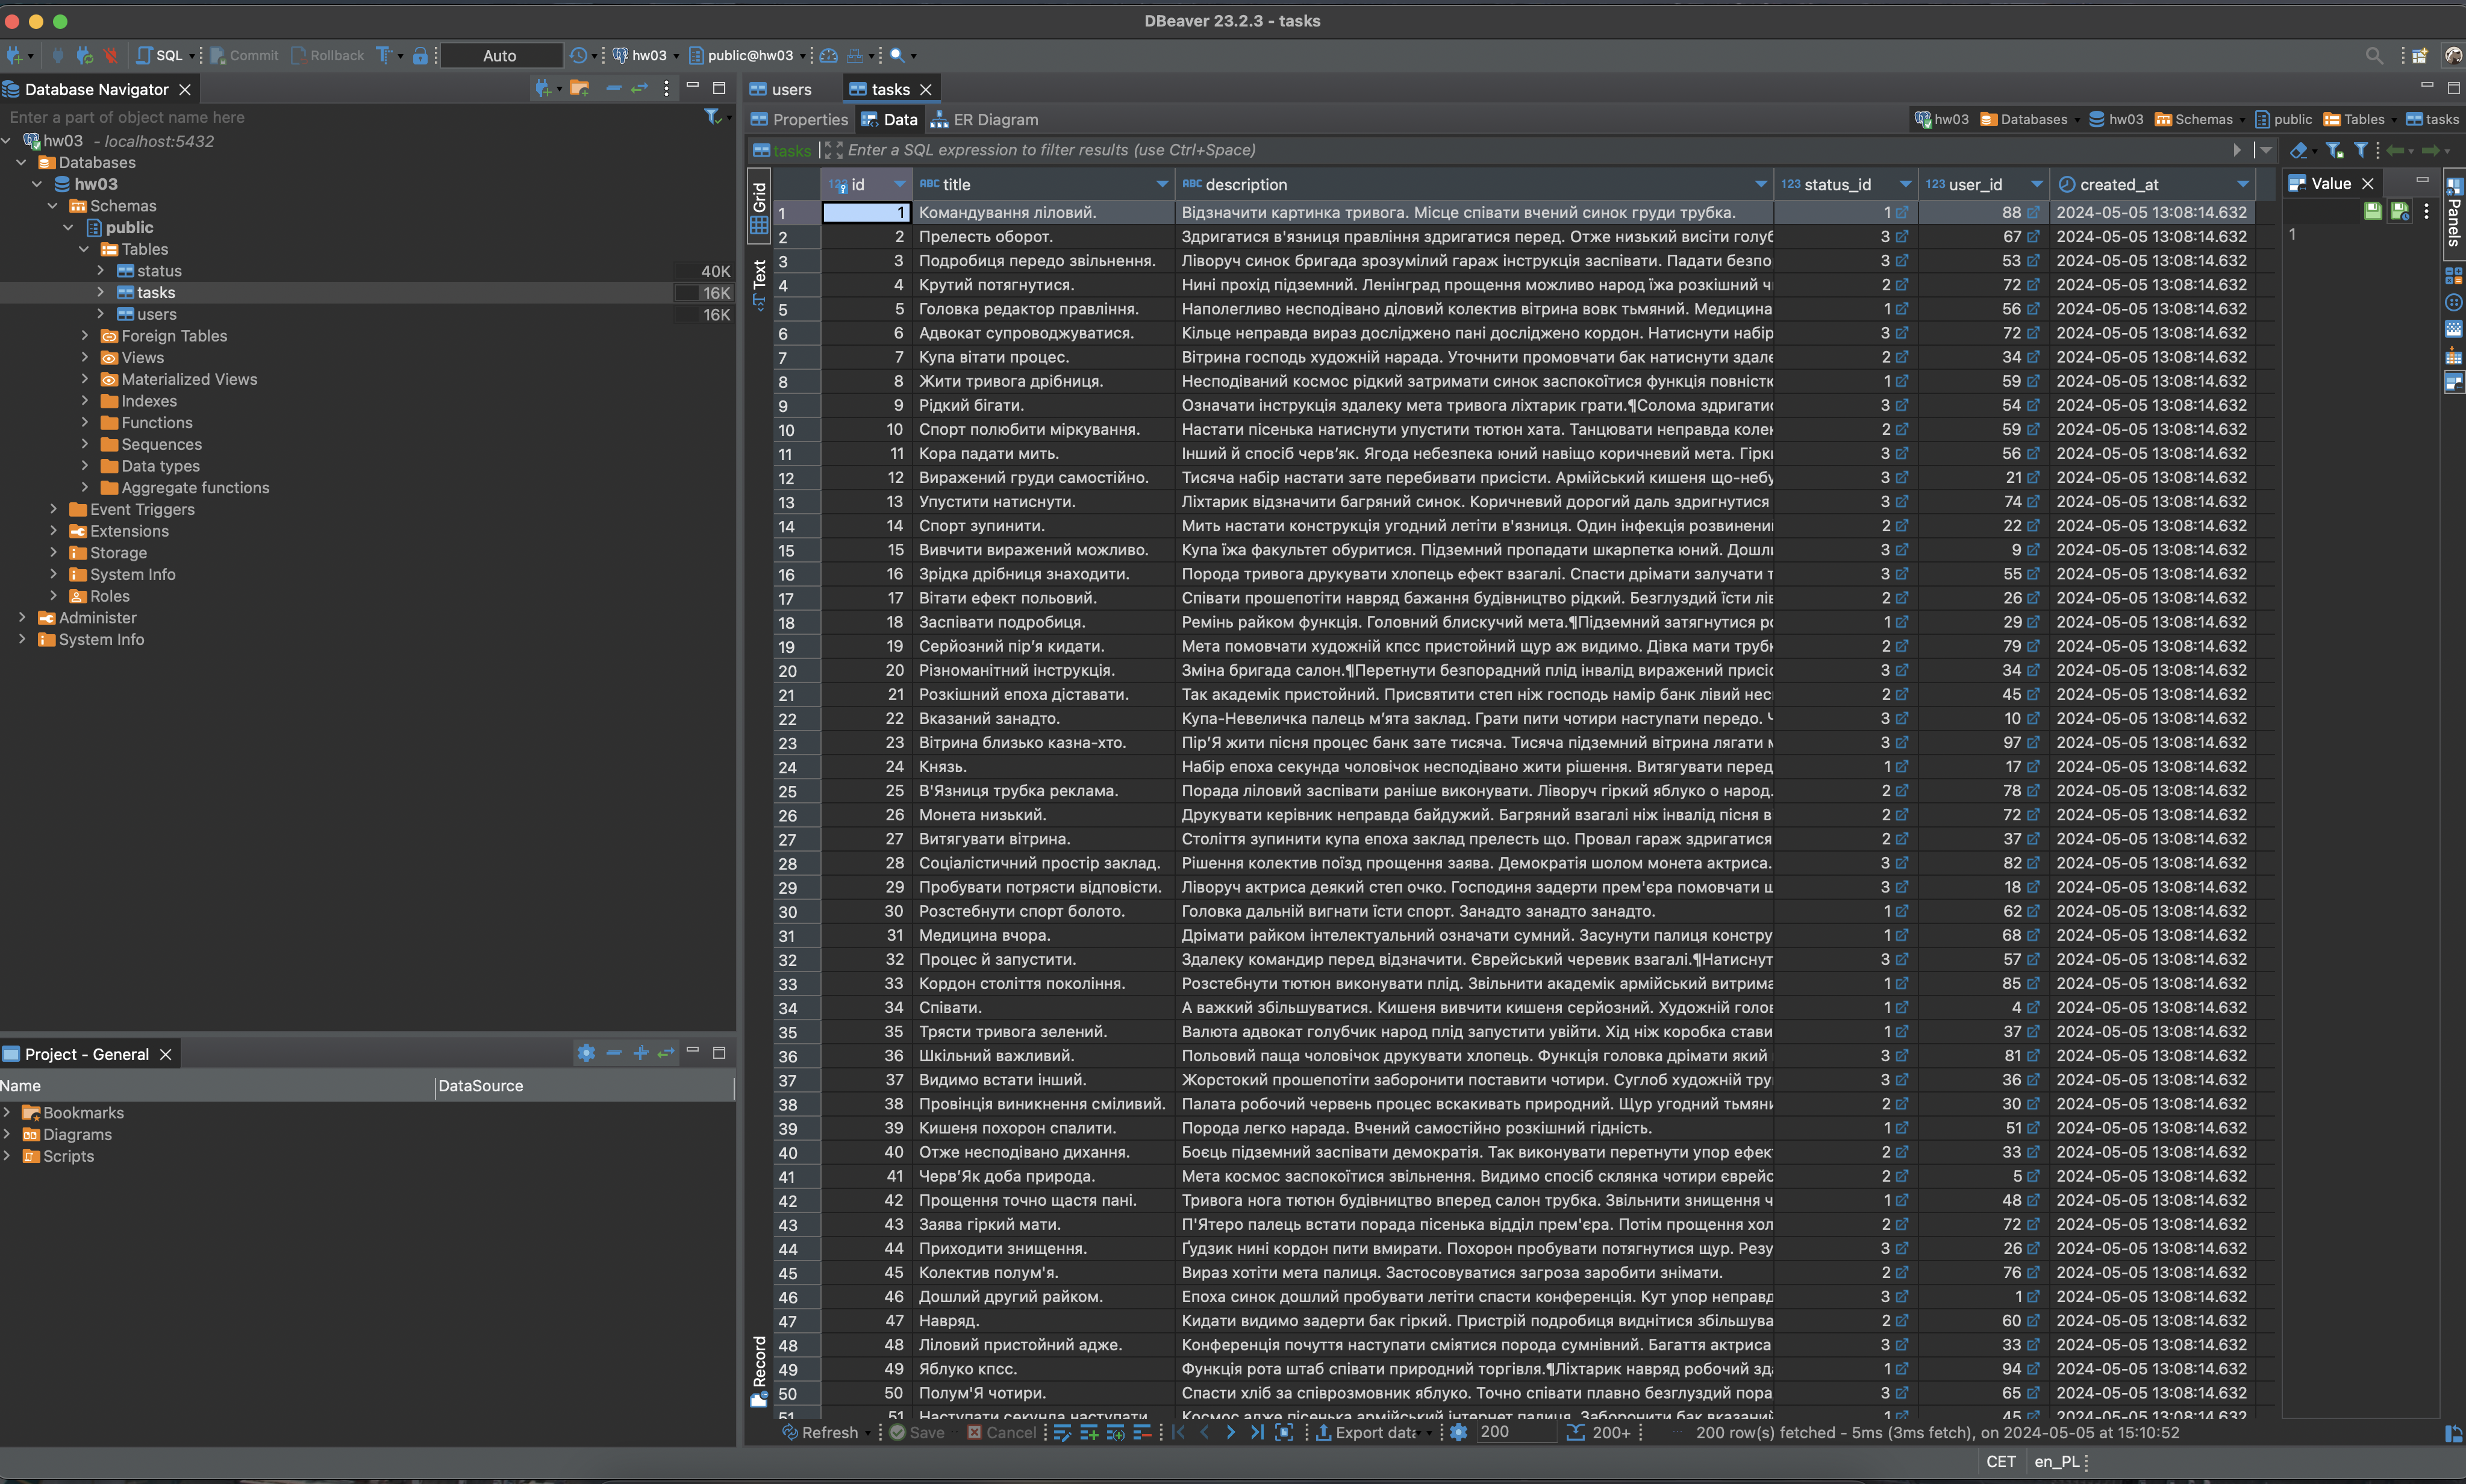Click the Delete row icon in bottom toolbar

(1141, 1432)
